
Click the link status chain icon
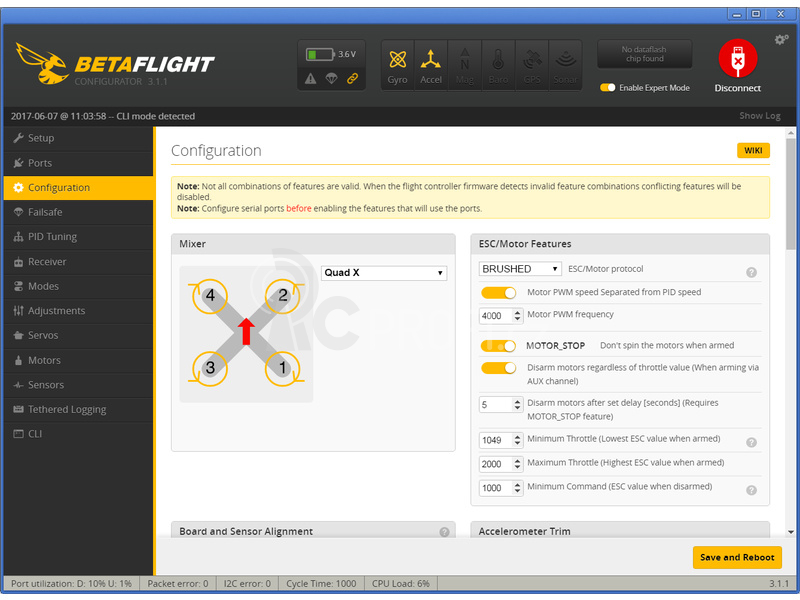point(353,79)
